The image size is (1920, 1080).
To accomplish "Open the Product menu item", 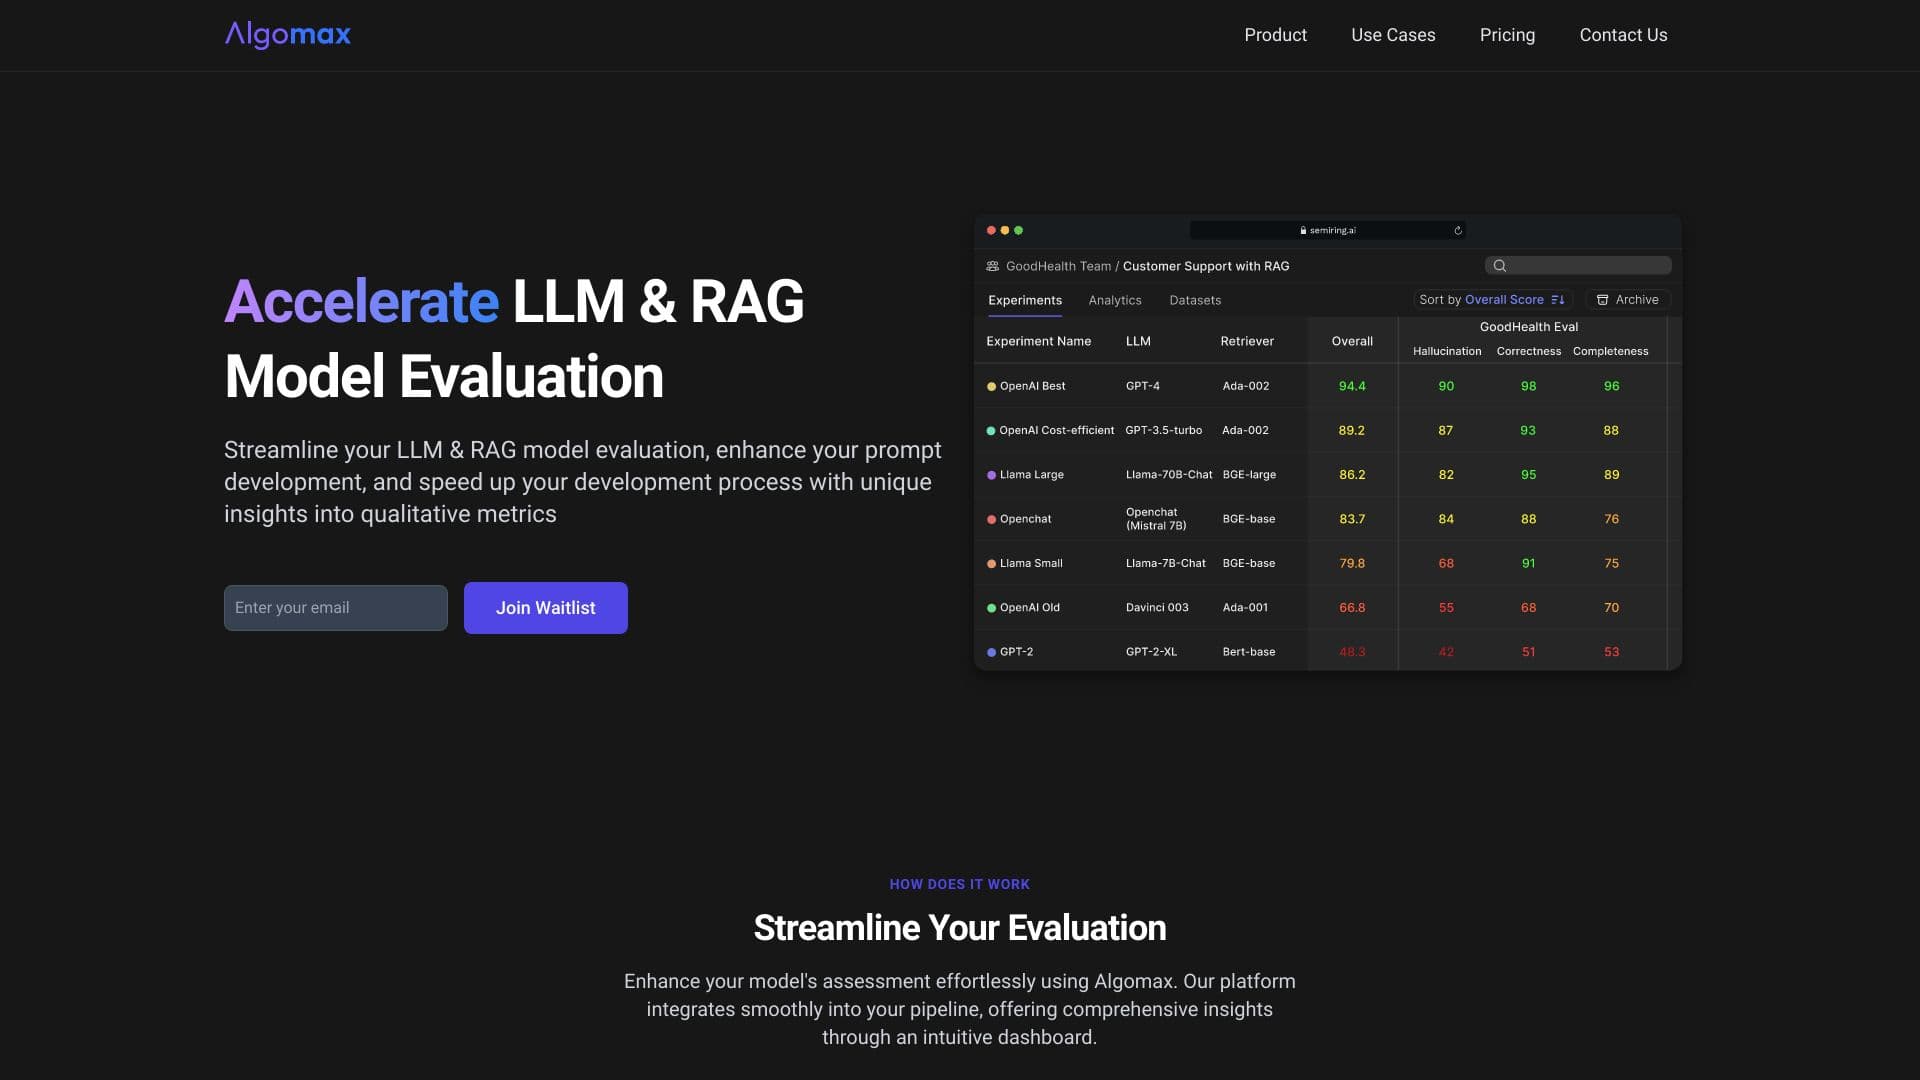I will click(1274, 35).
